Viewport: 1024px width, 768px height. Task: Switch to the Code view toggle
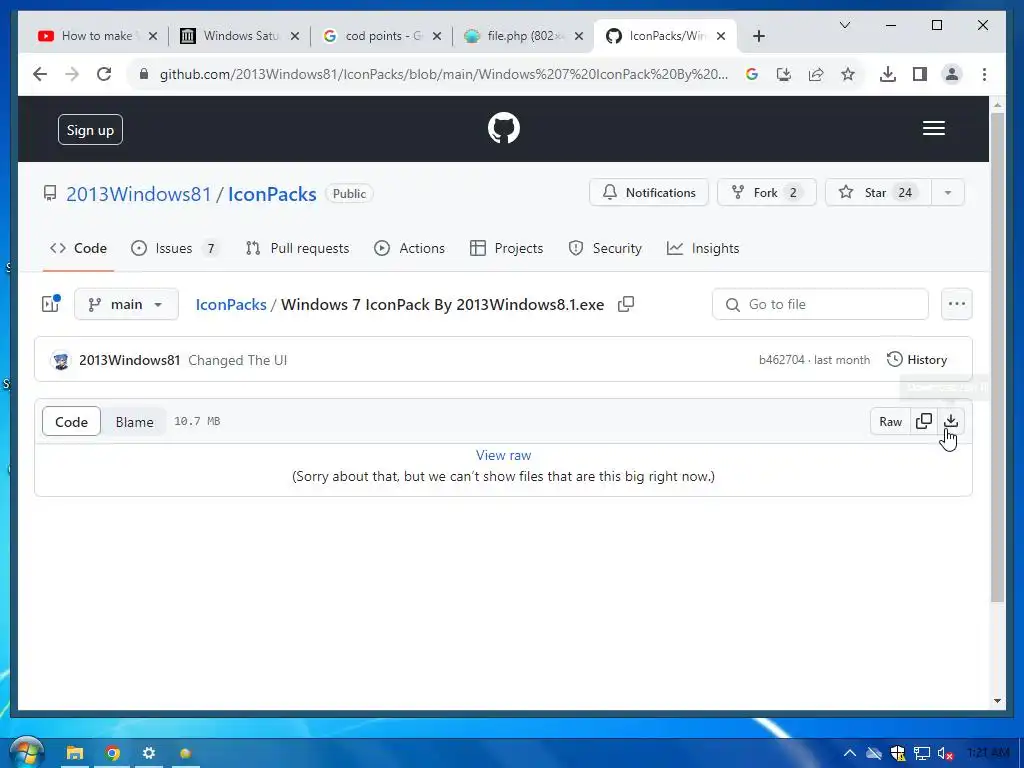(x=71, y=422)
